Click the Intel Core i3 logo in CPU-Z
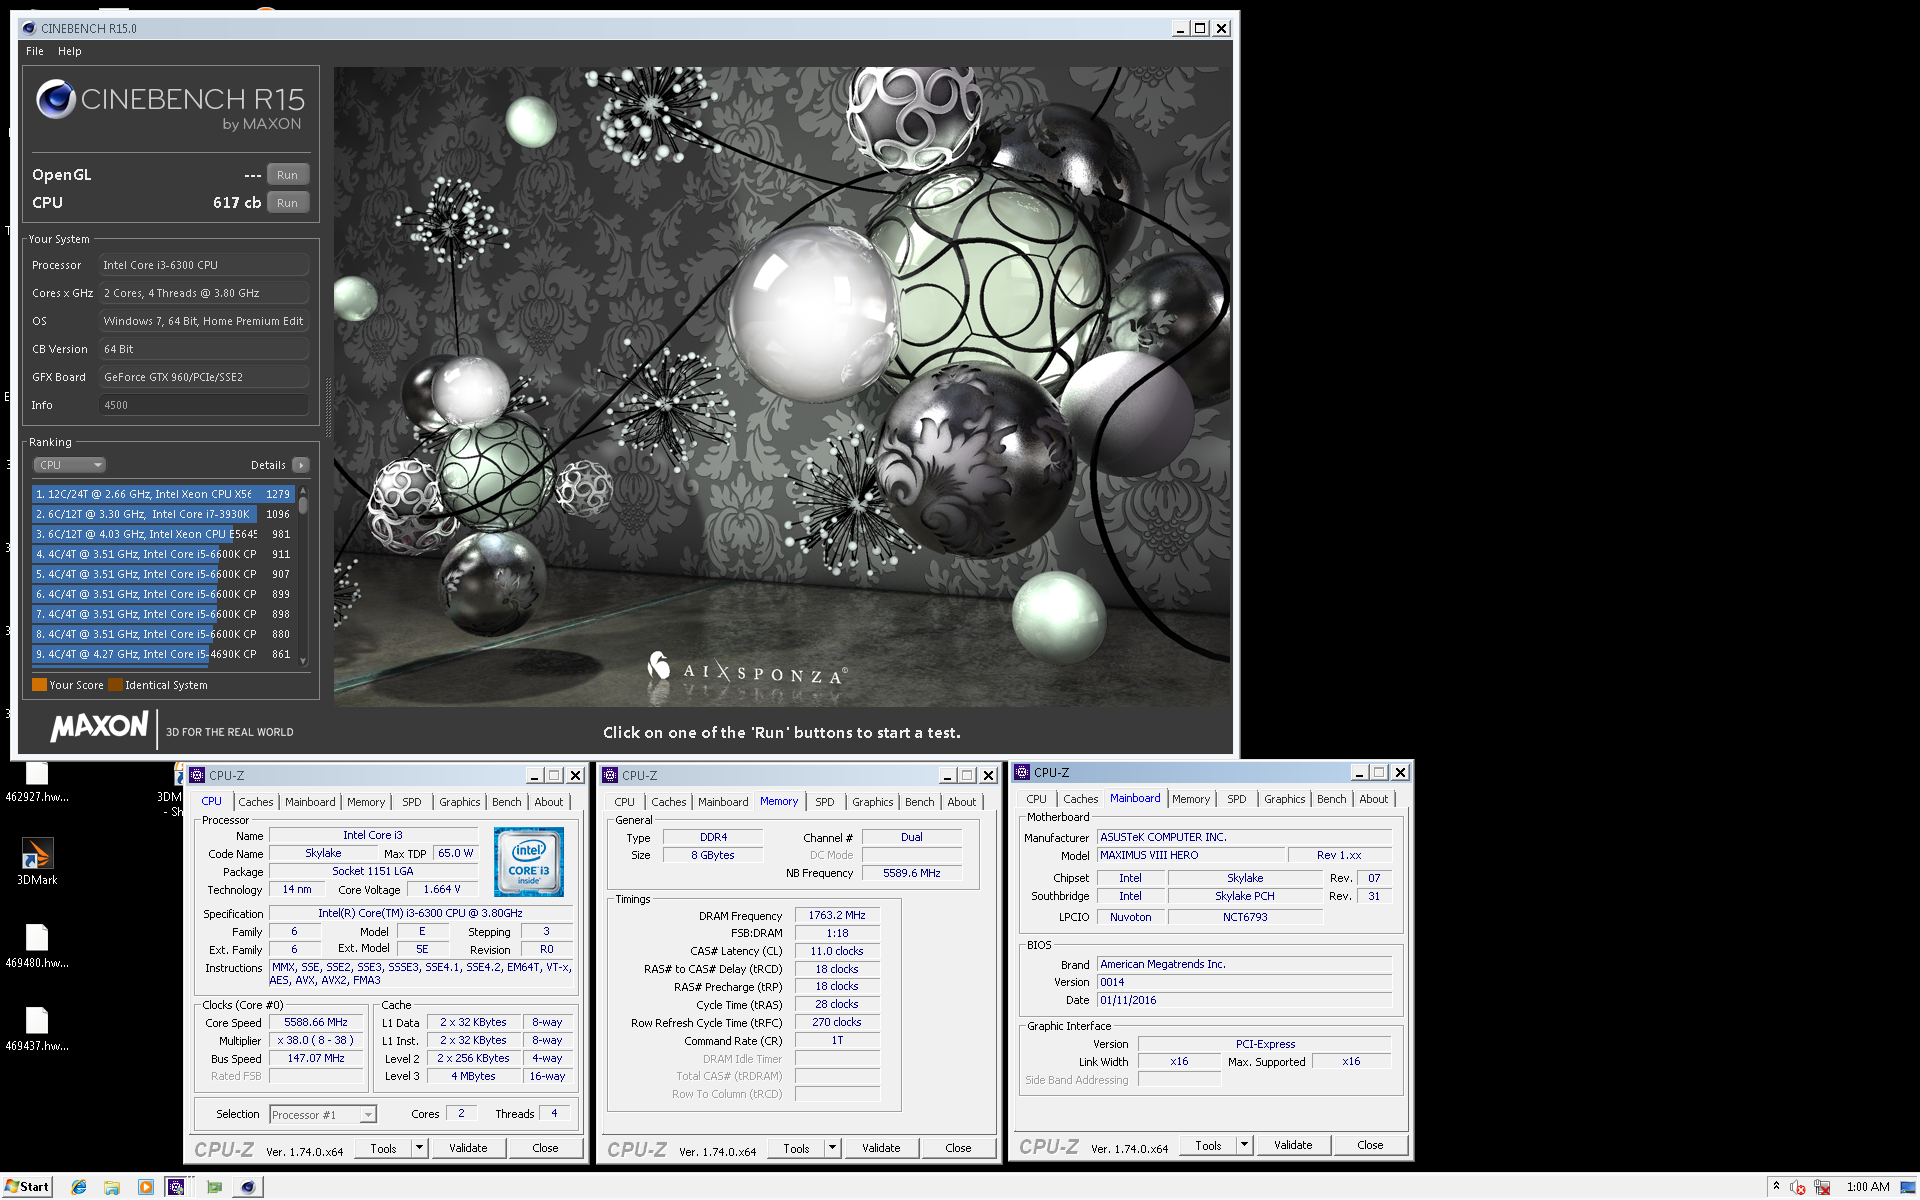Image resolution: width=1920 pixels, height=1200 pixels. point(529,861)
